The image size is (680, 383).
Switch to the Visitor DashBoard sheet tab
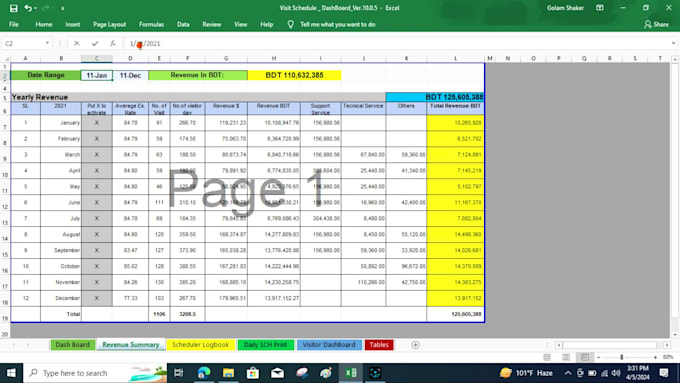(x=329, y=345)
